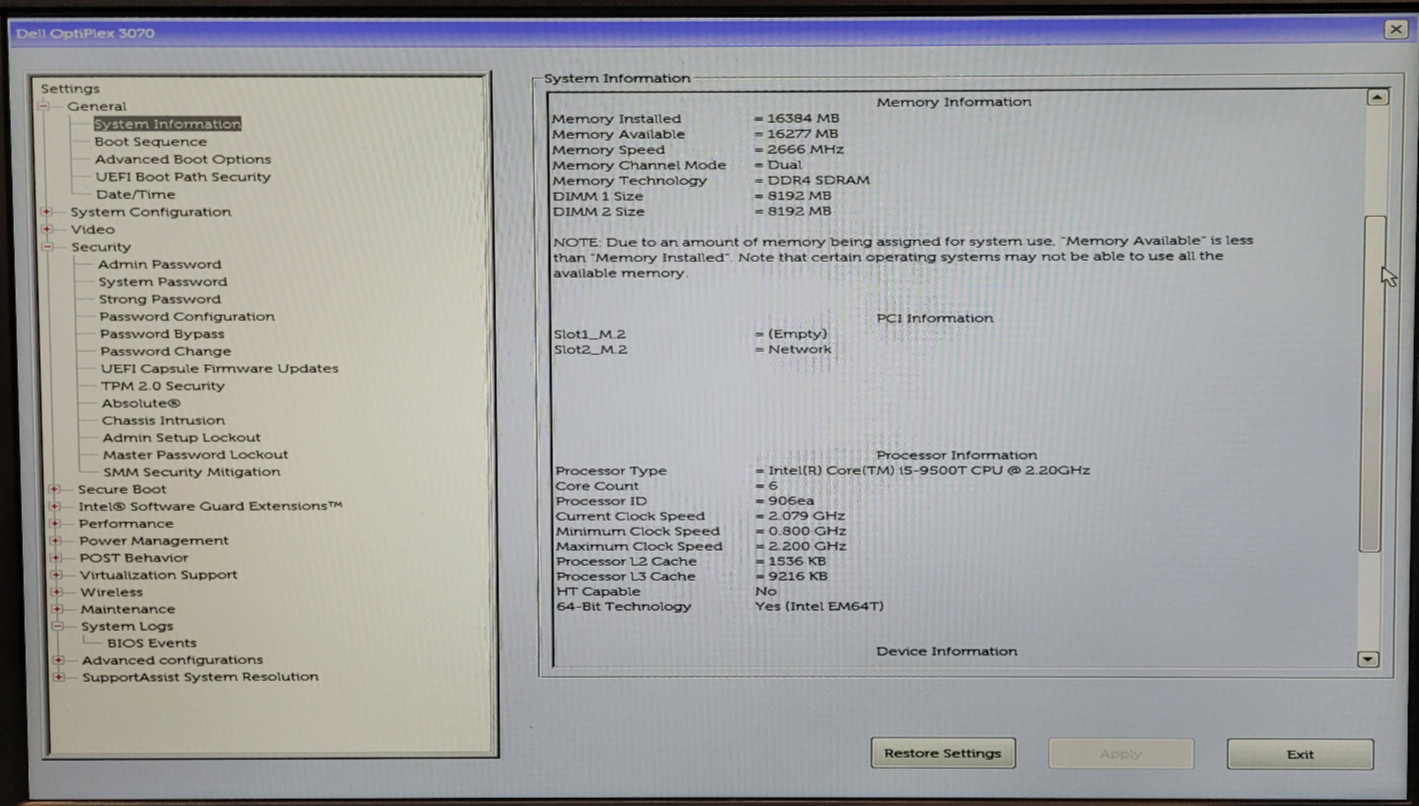This screenshot has height=806, width=1419.
Task: Select the POST Behavior category
Action: pyautogui.click(x=134, y=558)
